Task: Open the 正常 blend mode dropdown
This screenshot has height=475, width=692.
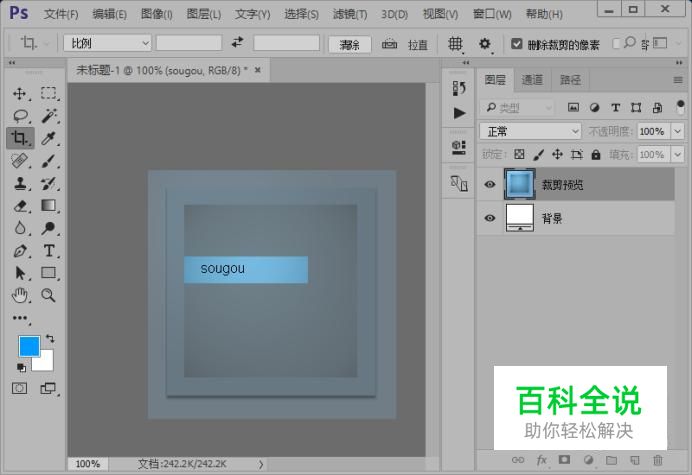Action: point(530,131)
